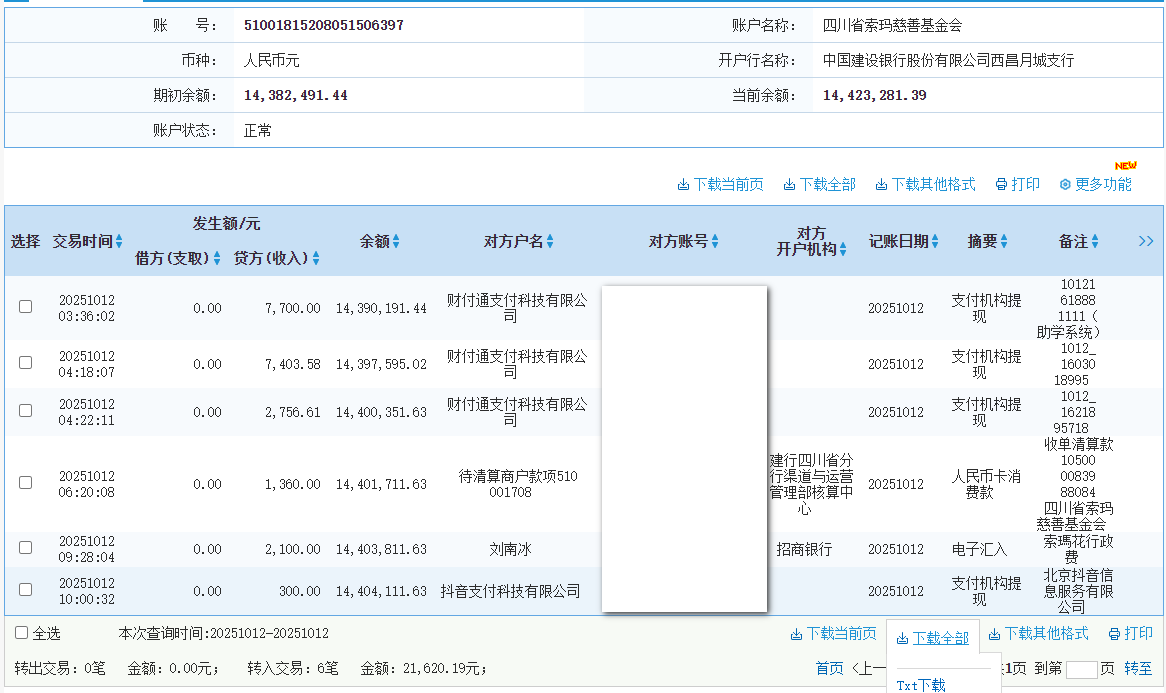1166x693 pixels.
Task: Click the 转至 jump-to-page link
Action: [1138, 669]
